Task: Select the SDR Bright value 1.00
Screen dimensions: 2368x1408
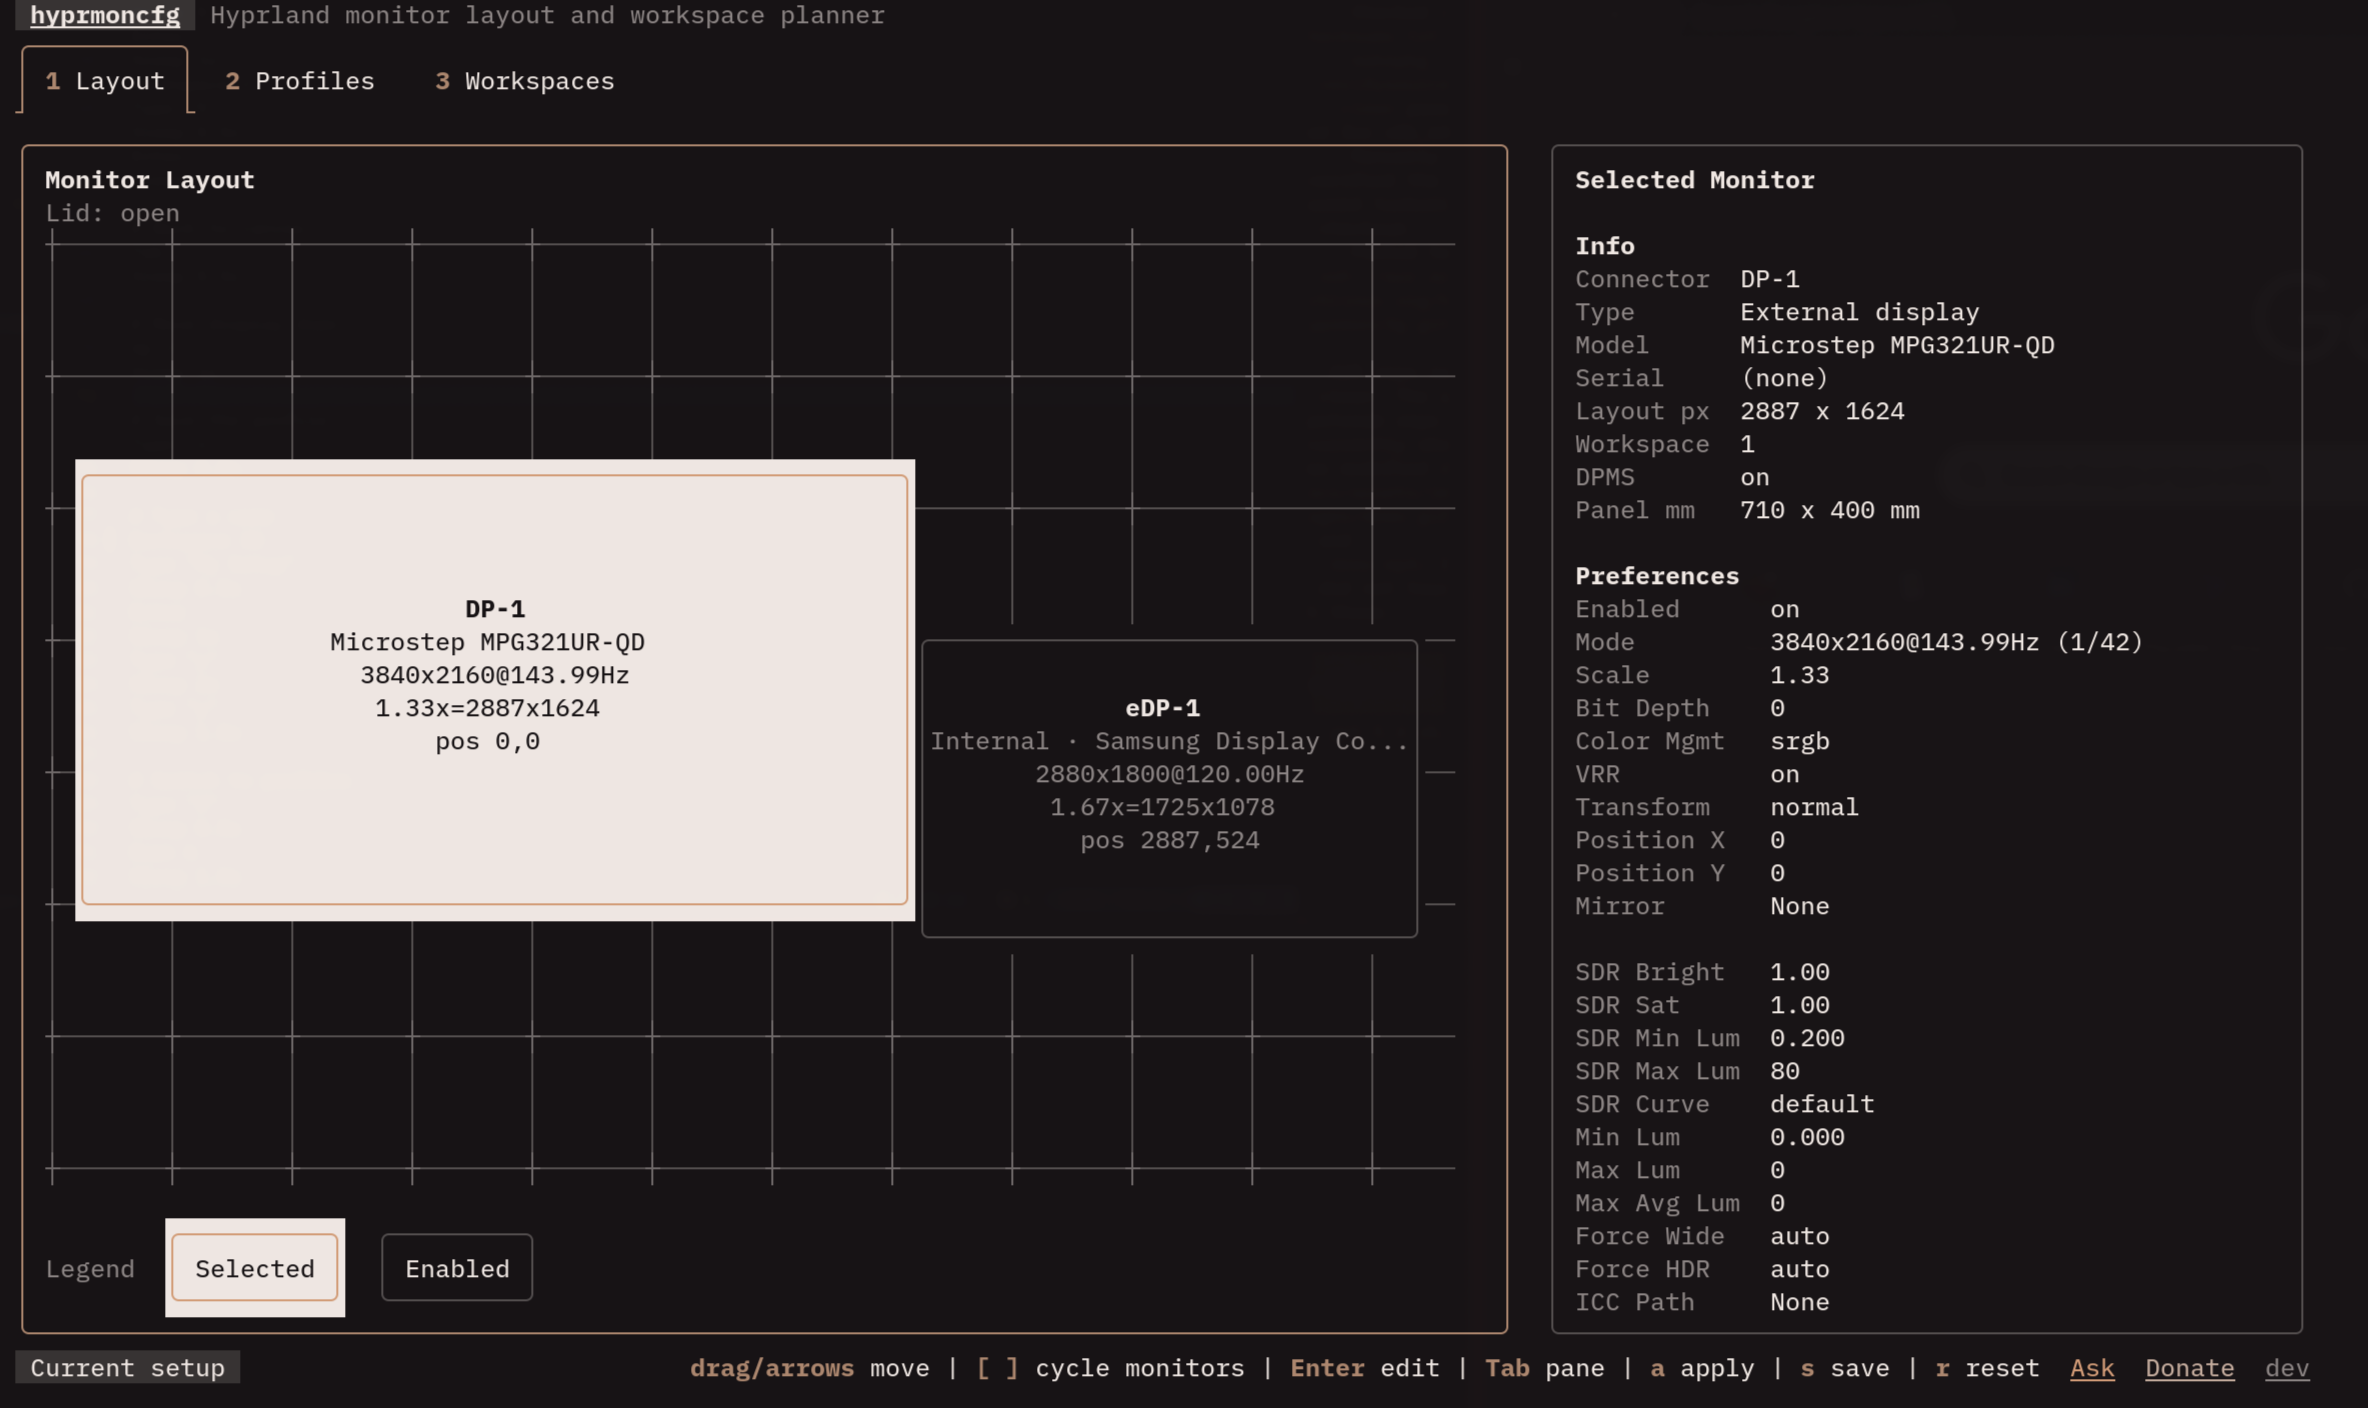Action: tap(1800, 972)
